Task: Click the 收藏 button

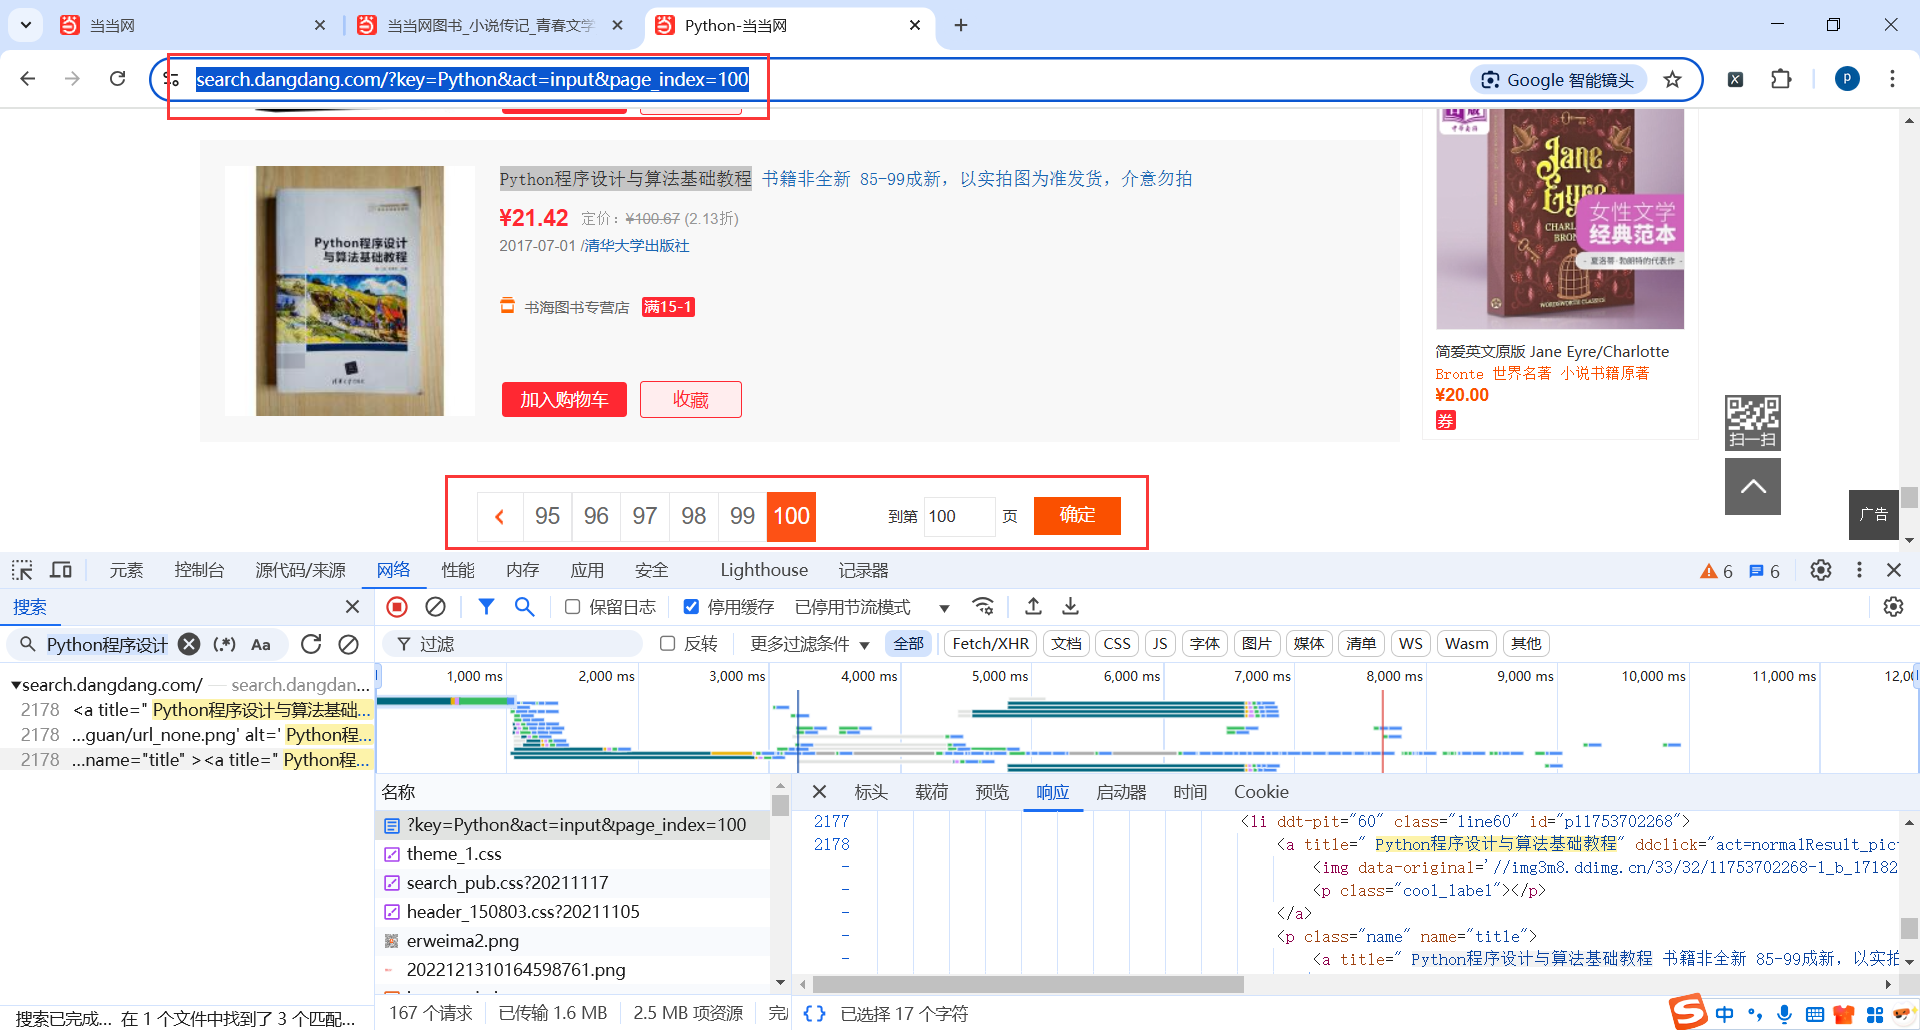Action: 691,399
